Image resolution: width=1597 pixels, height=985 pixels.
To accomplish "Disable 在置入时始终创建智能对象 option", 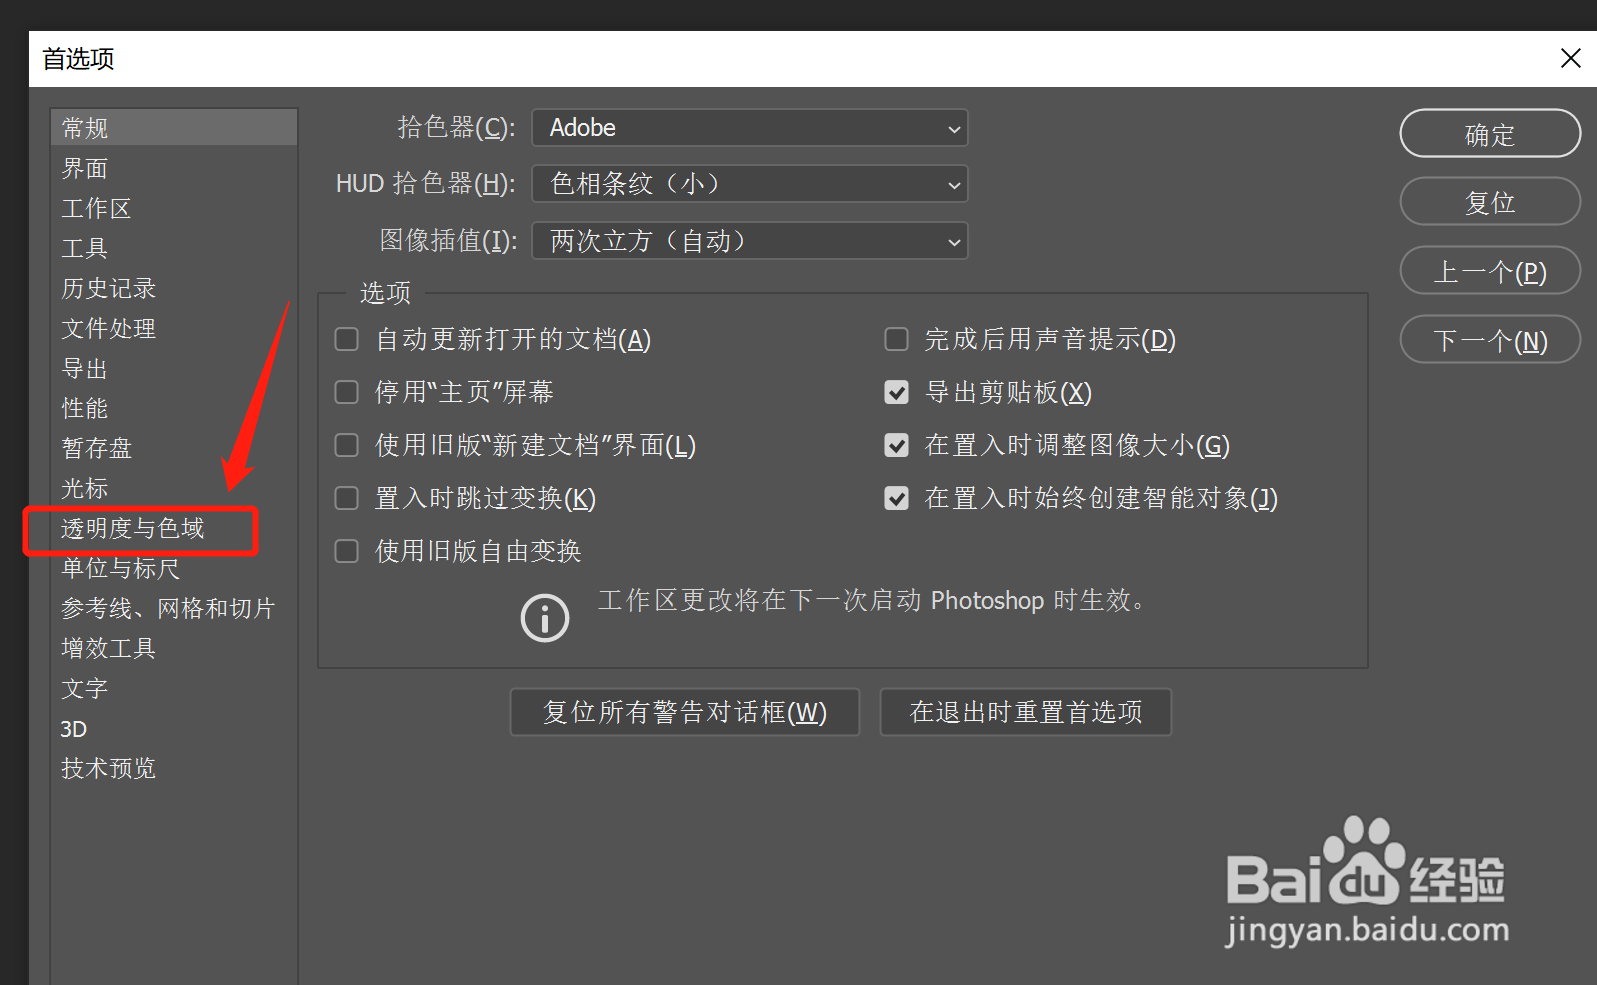I will pyautogui.click(x=897, y=498).
